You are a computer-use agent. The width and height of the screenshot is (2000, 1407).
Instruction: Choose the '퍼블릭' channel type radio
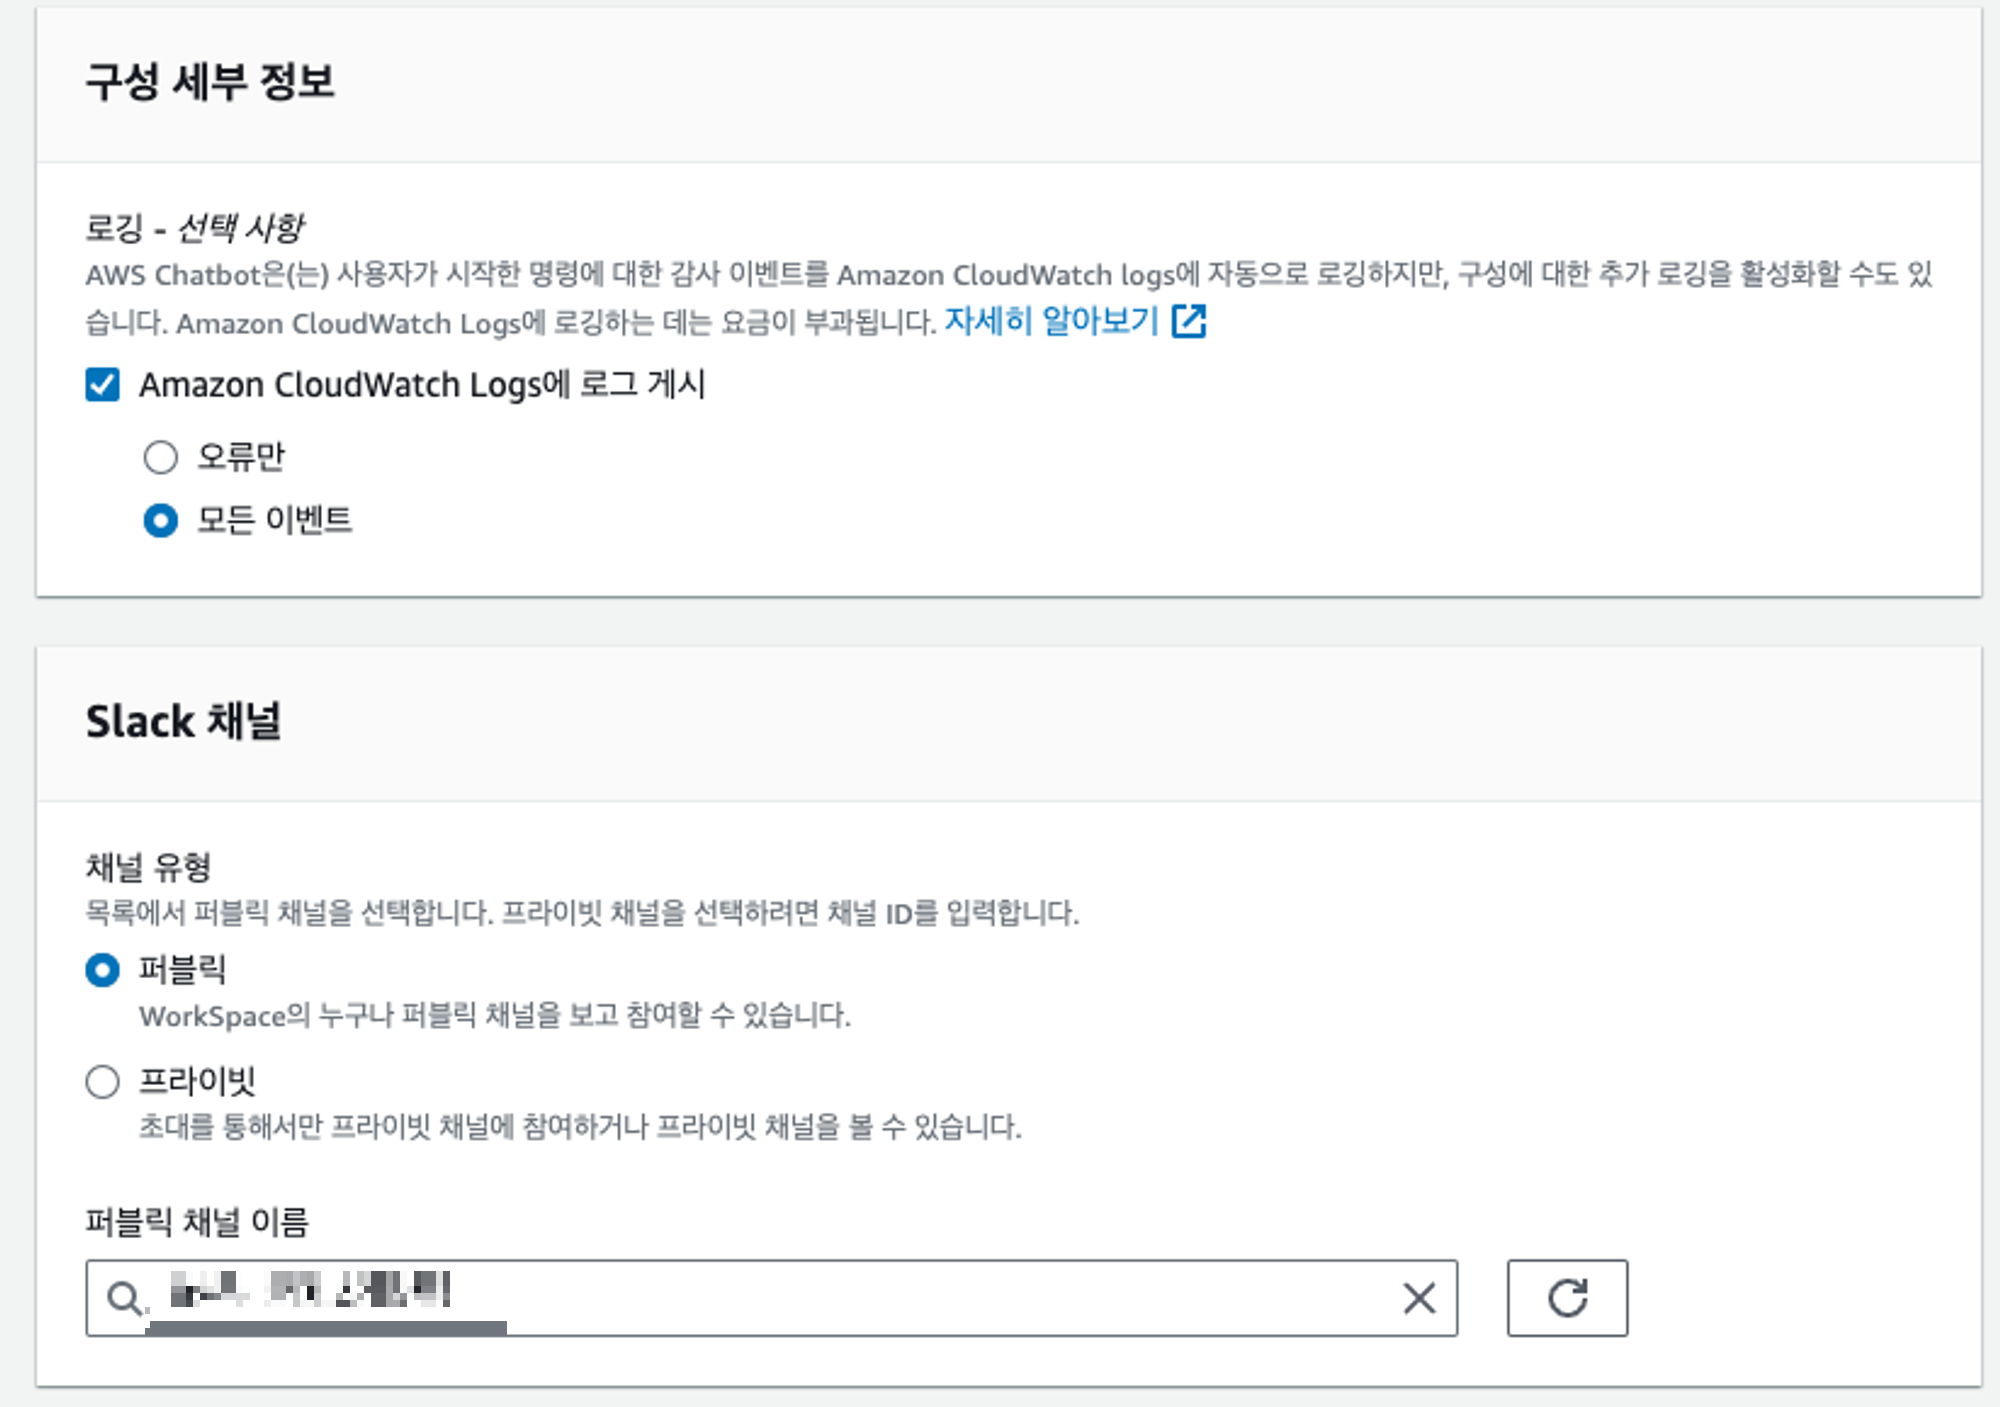pyautogui.click(x=103, y=970)
